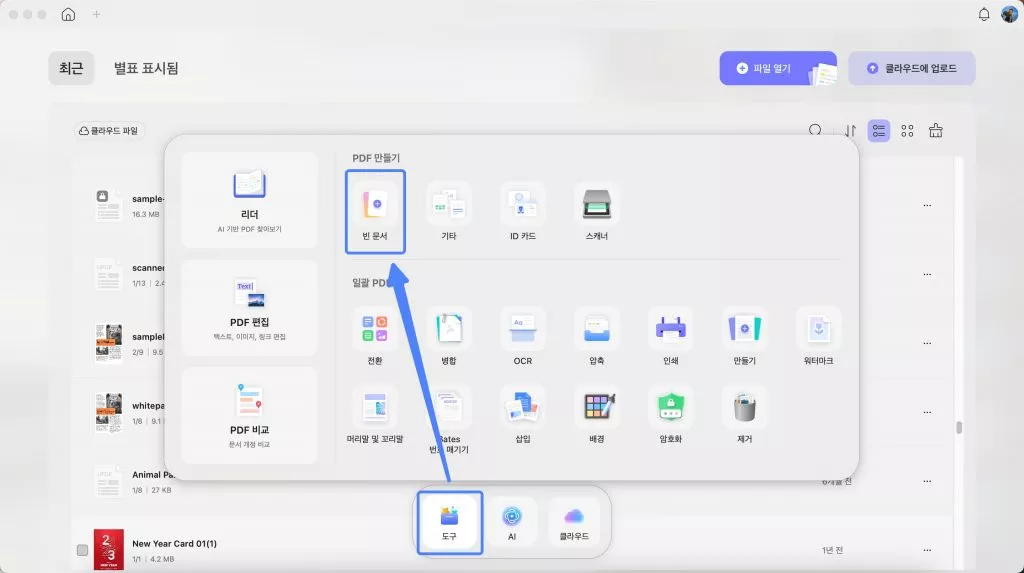Click the 클라우드에 업로드 button
The height and width of the screenshot is (573, 1024).
click(912, 68)
